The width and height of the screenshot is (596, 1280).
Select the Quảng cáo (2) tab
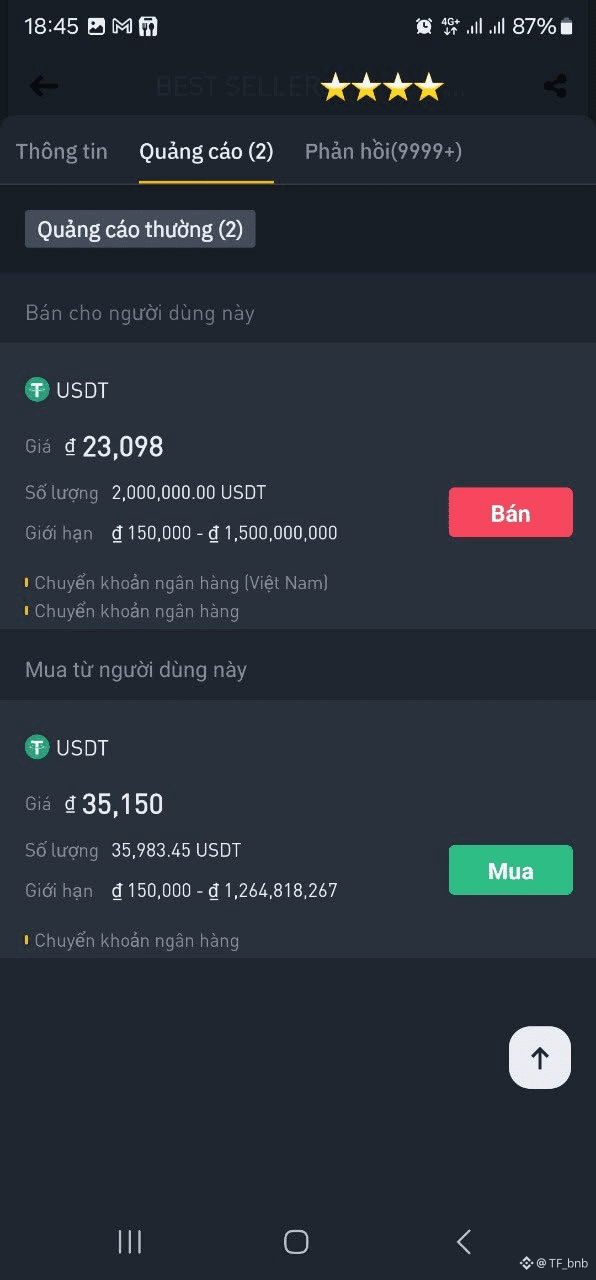pos(206,151)
